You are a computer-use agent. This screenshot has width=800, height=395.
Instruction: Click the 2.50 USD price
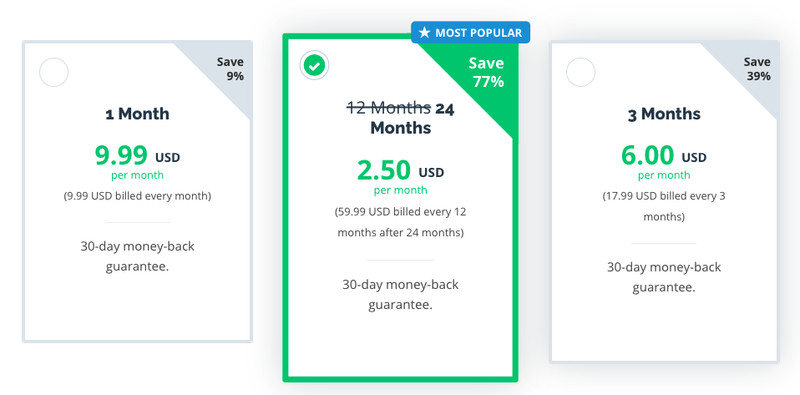click(401, 170)
